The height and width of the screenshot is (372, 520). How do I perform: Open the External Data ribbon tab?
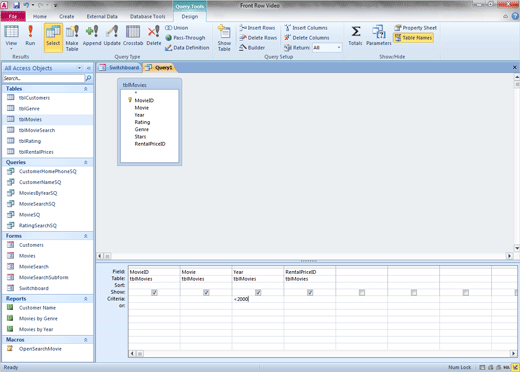(102, 16)
